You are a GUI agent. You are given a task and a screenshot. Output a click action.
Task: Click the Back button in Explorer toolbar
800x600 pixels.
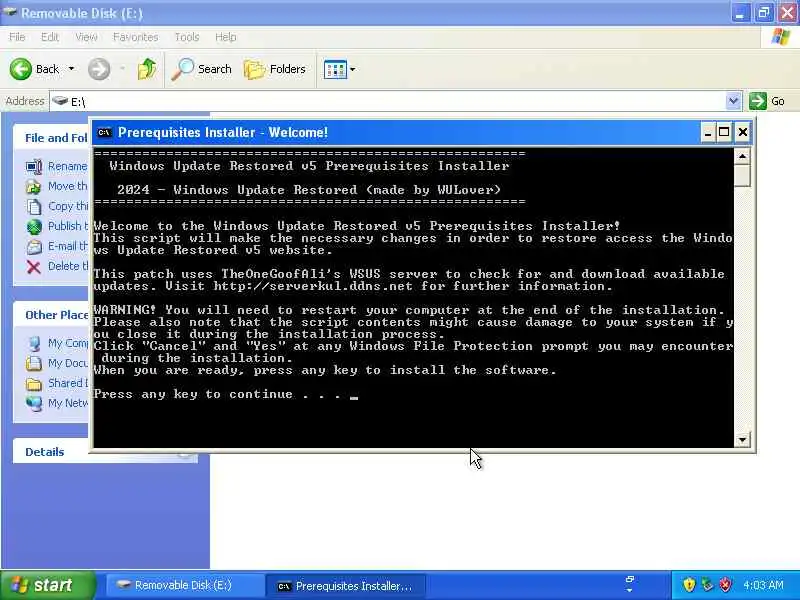point(35,69)
